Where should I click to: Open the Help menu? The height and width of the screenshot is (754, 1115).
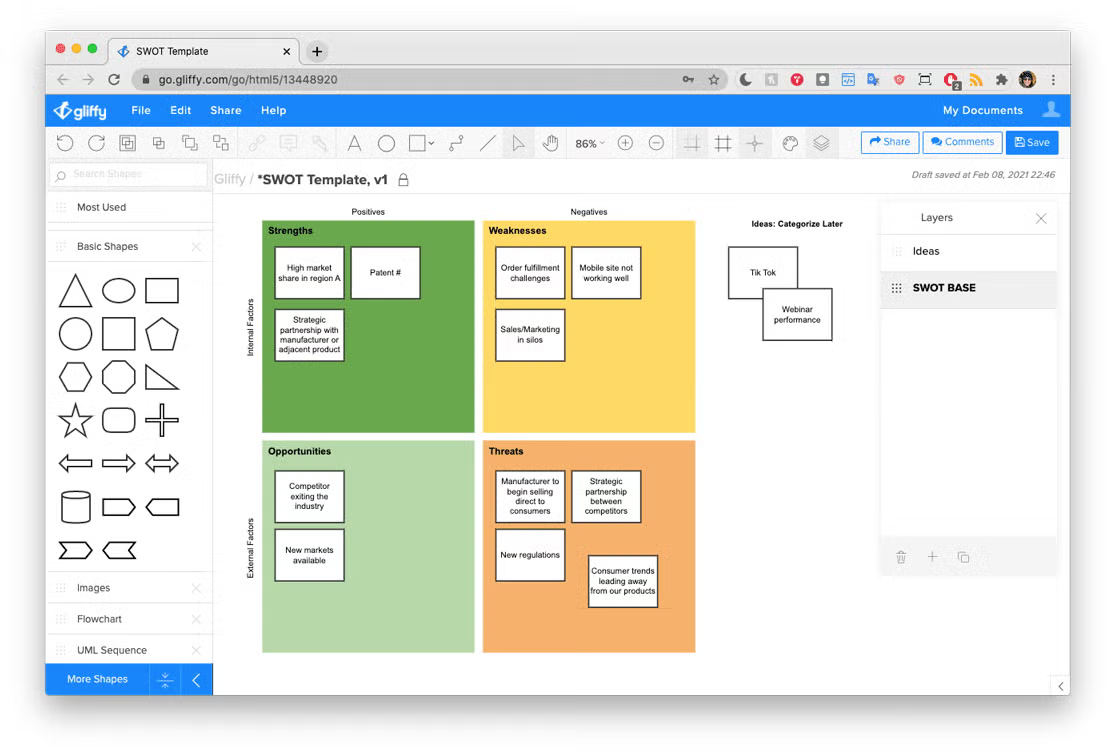(273, 110)
